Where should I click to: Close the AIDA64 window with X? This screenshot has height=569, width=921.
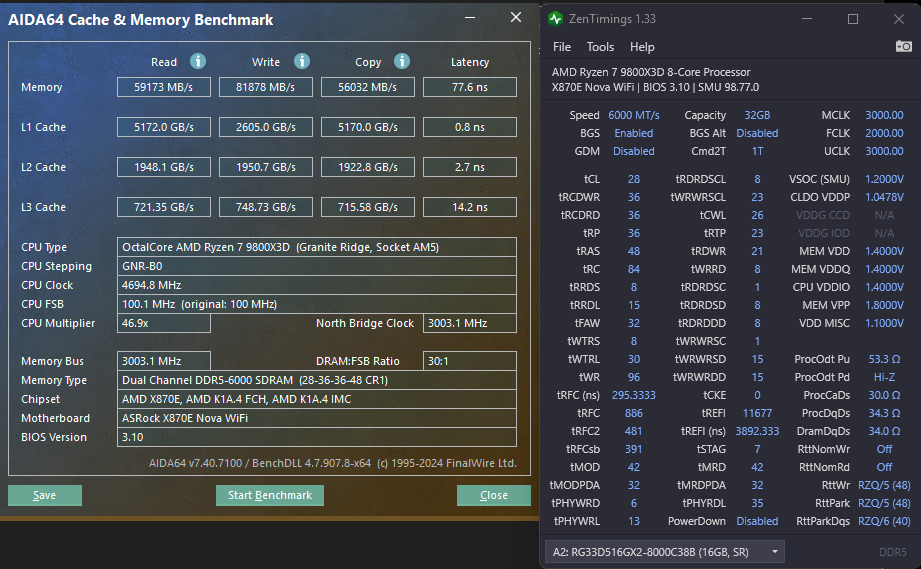[515, 18]
